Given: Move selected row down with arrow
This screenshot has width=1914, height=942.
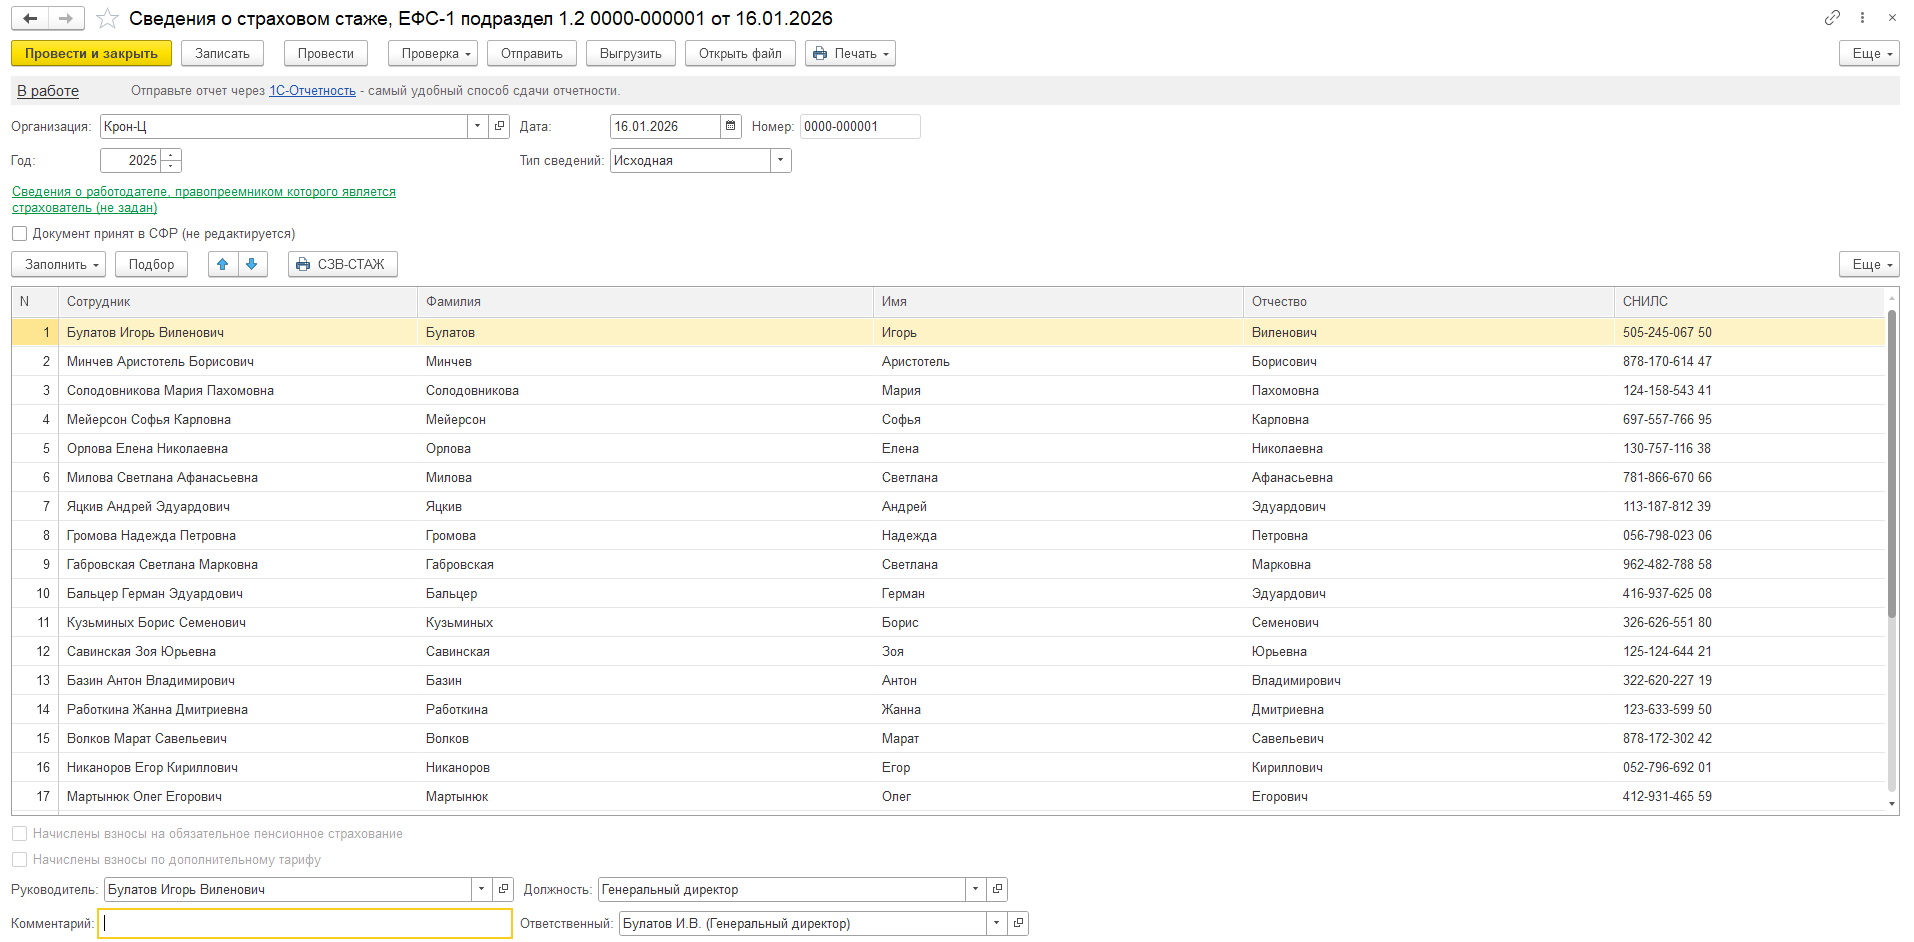Looking at the screenshot, I should [252, 264].
